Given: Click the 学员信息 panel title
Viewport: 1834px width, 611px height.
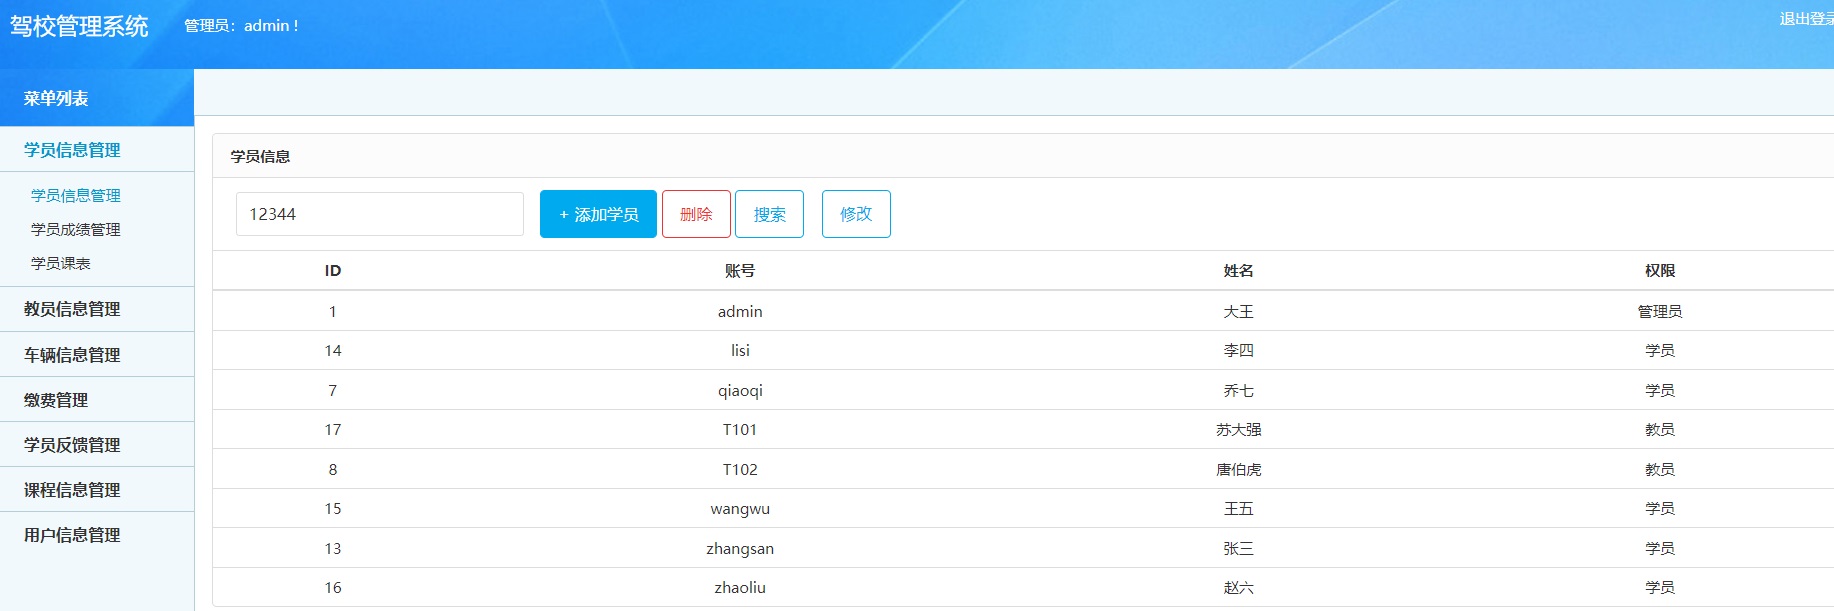Looking at the screenshot, I should [260, 156].
